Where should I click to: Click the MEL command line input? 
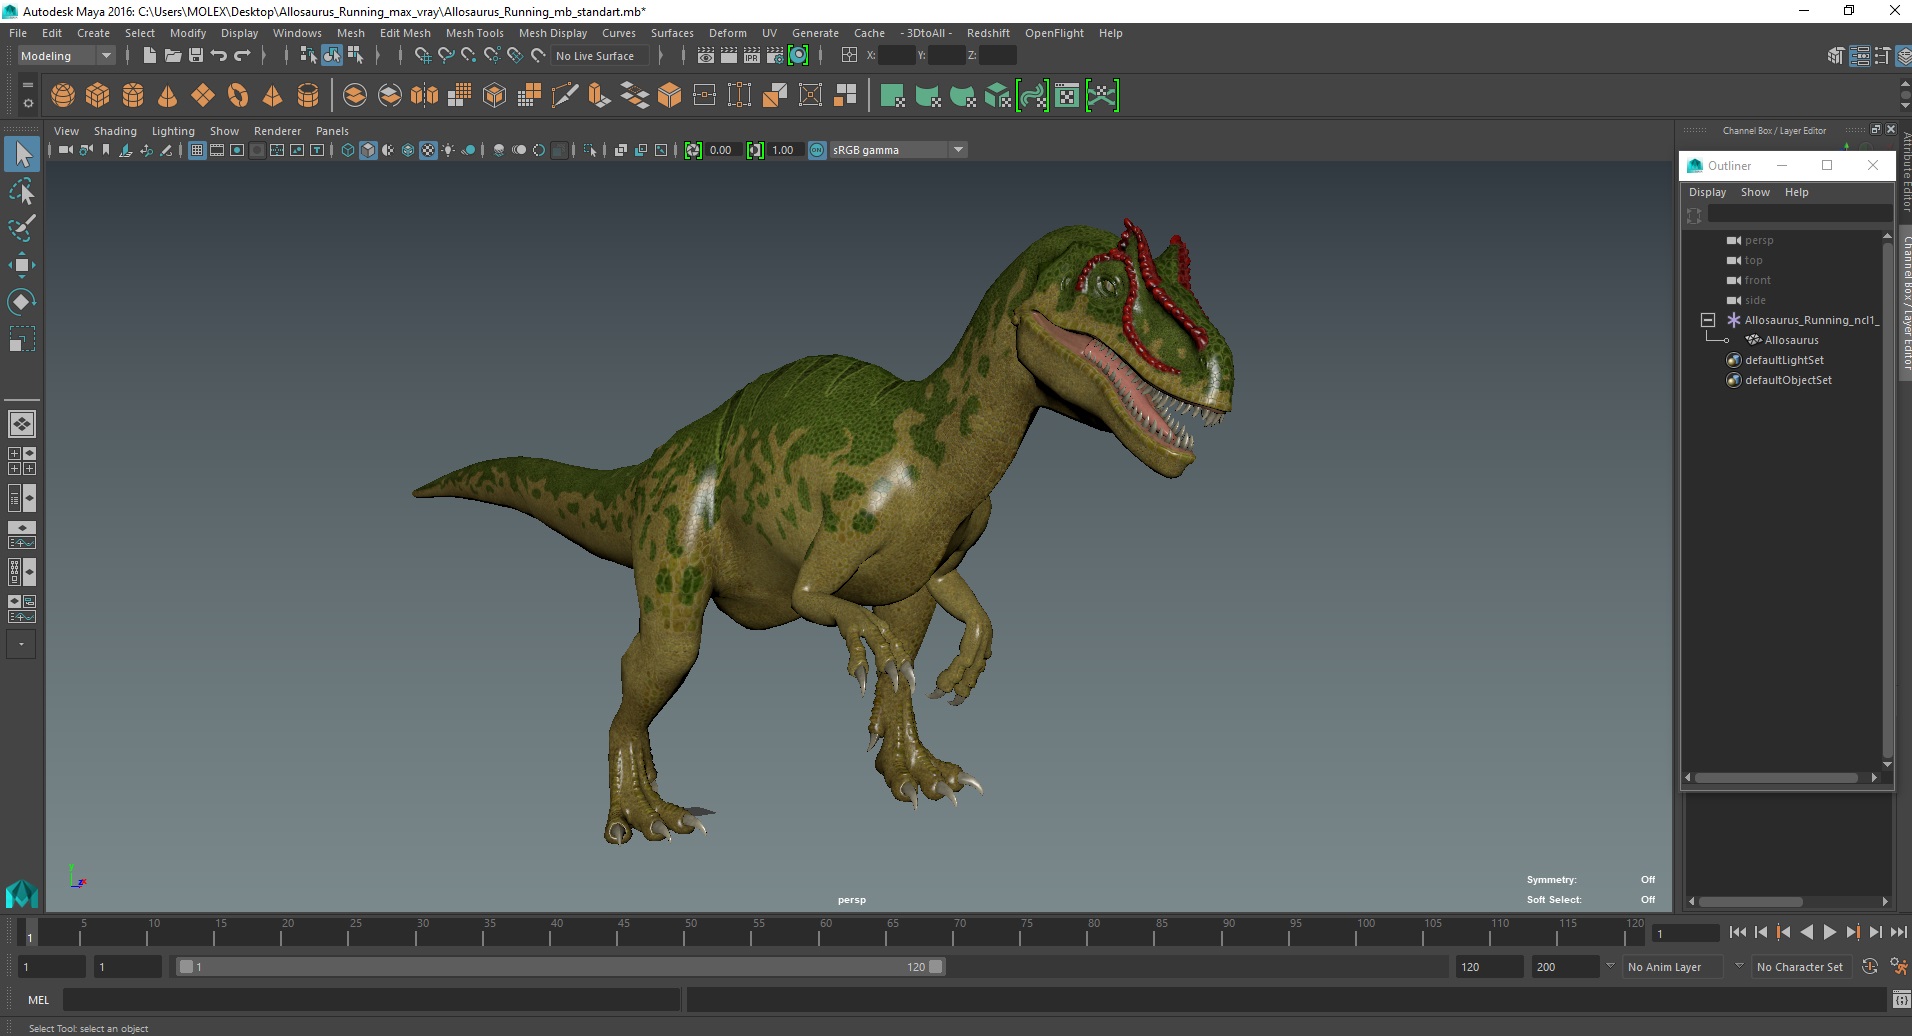click(x=371, y=999)
